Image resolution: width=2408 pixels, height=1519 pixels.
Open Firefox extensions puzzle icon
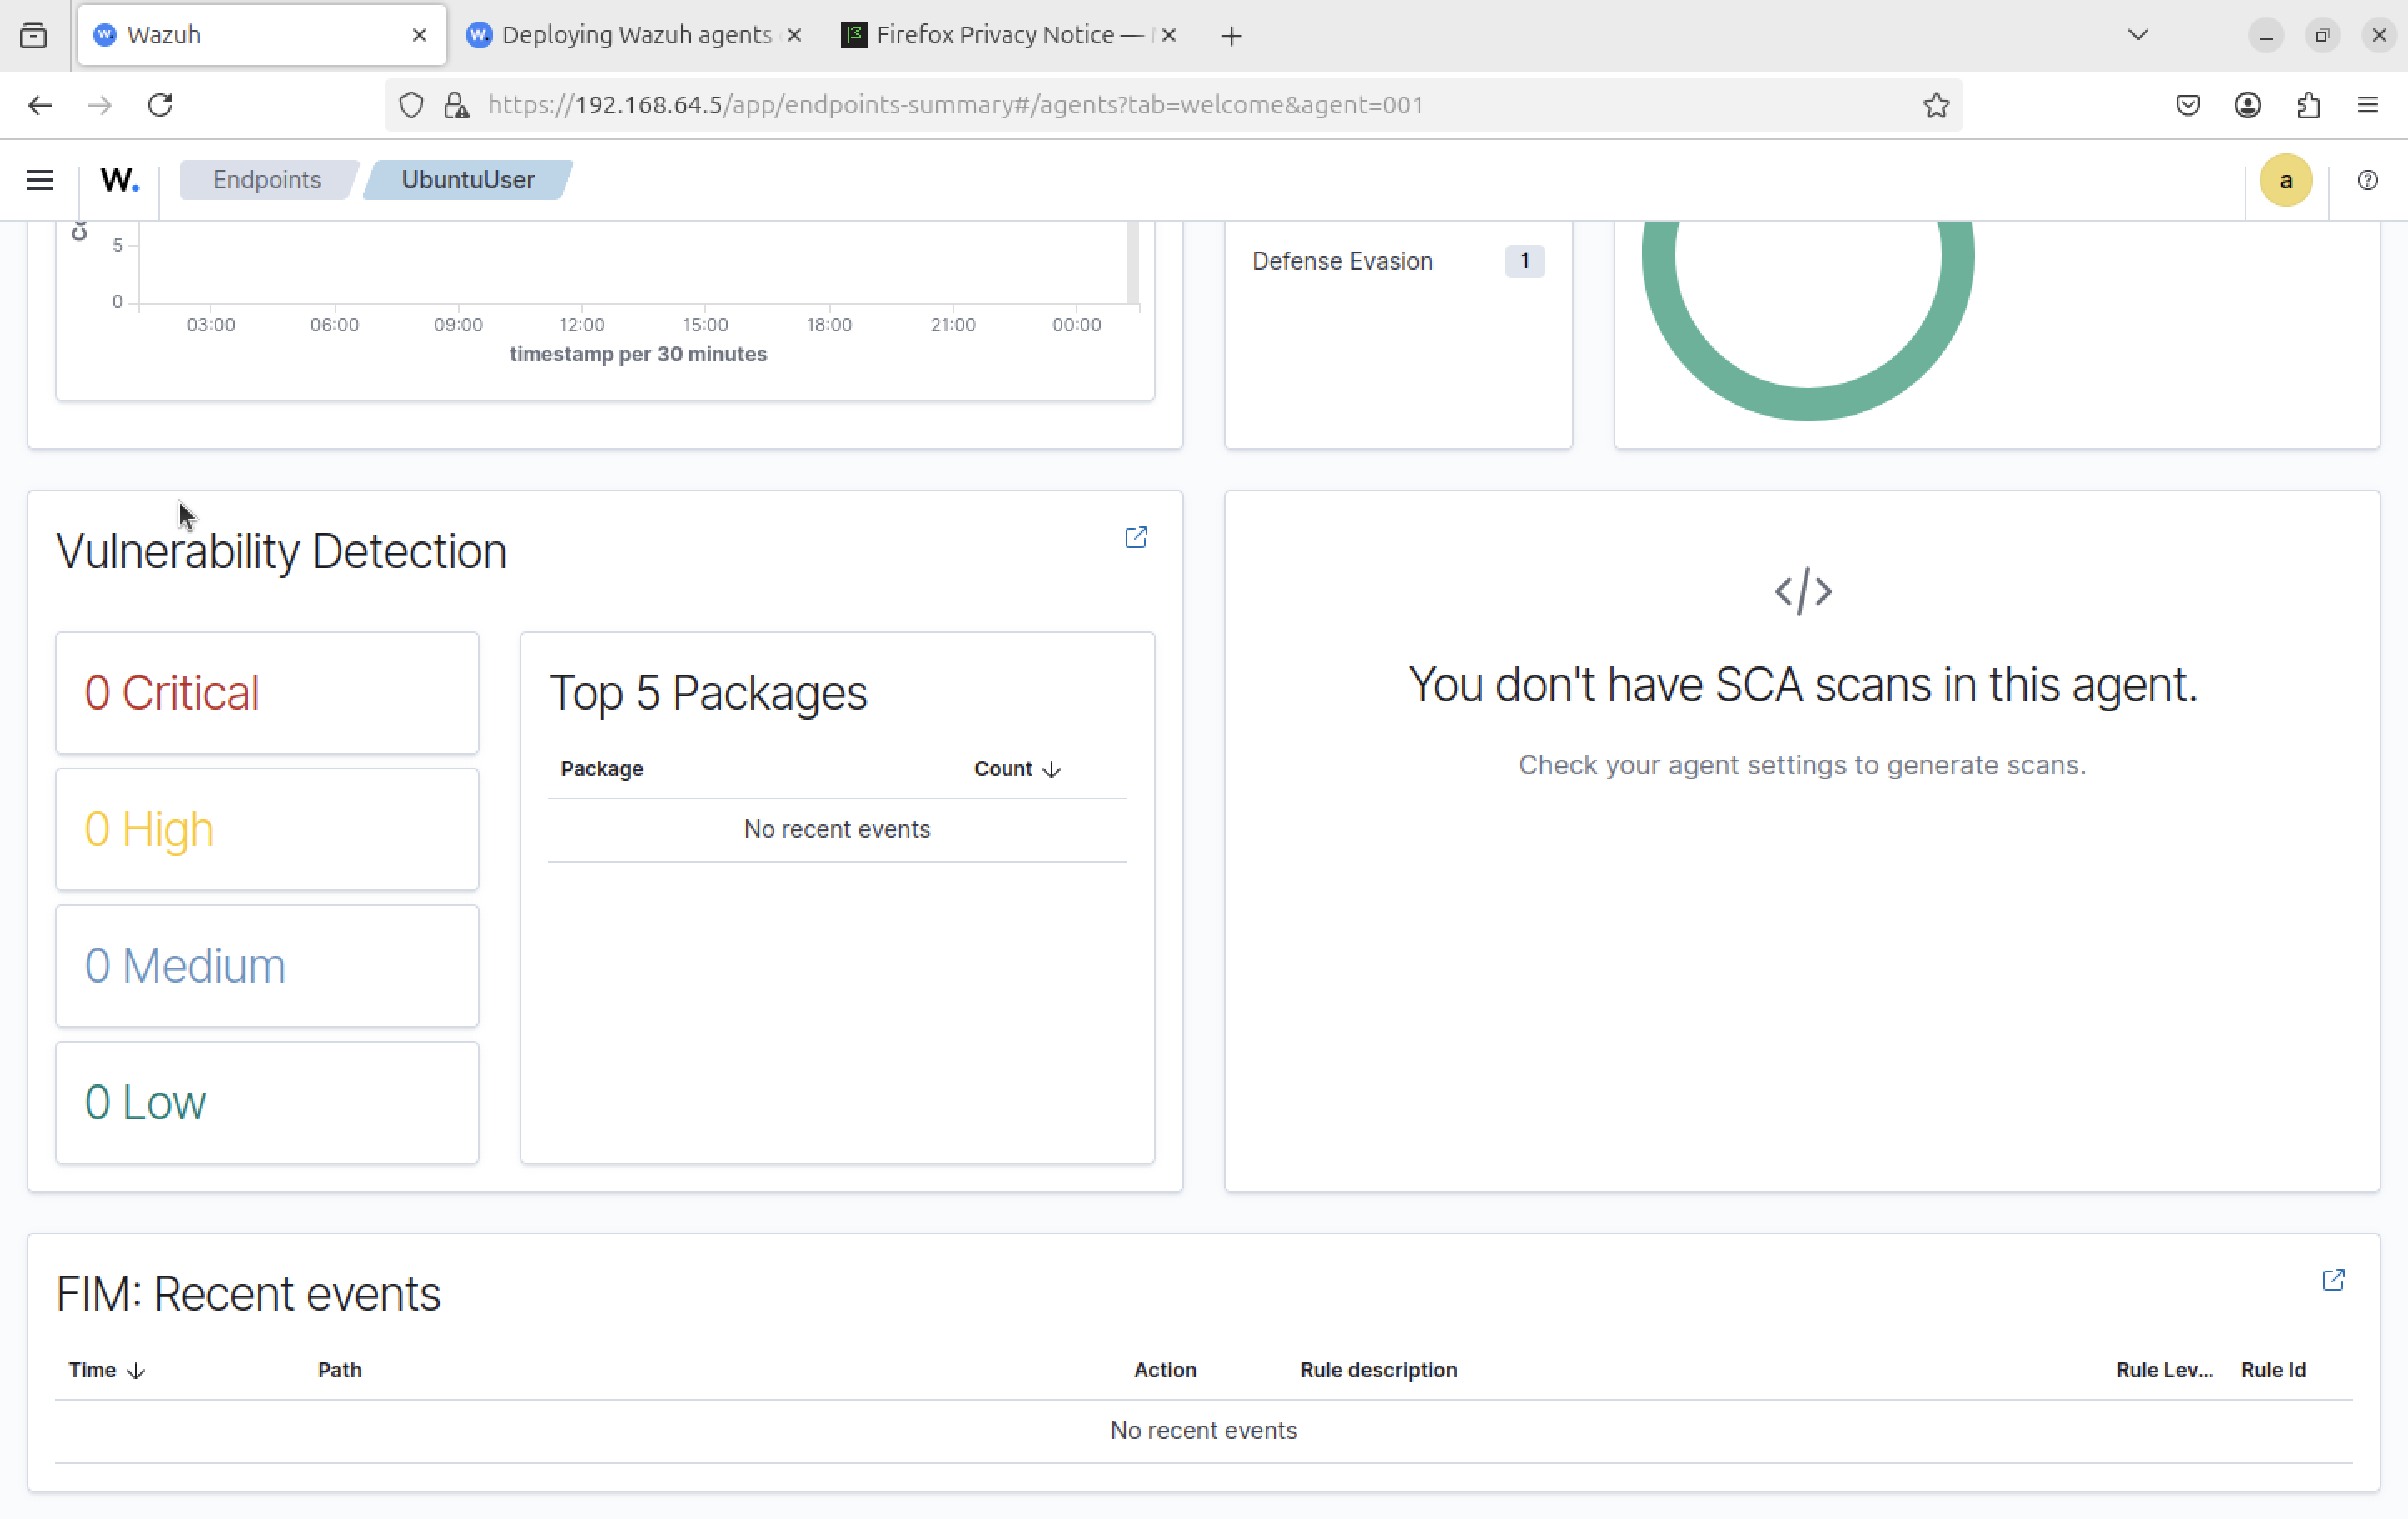[2308, 105]
